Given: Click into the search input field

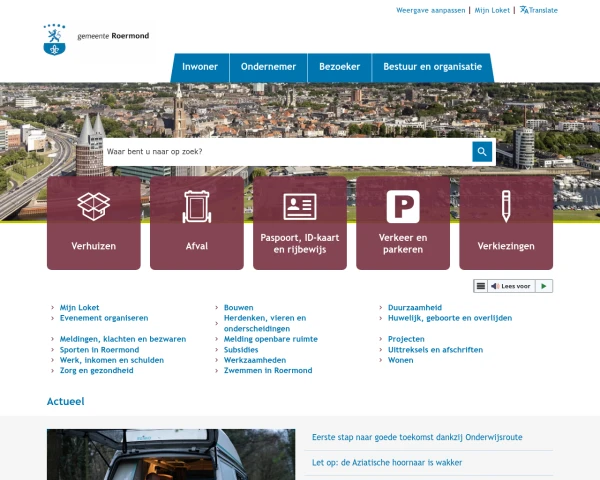Looking at the screenshot, I should pos(286,152).
